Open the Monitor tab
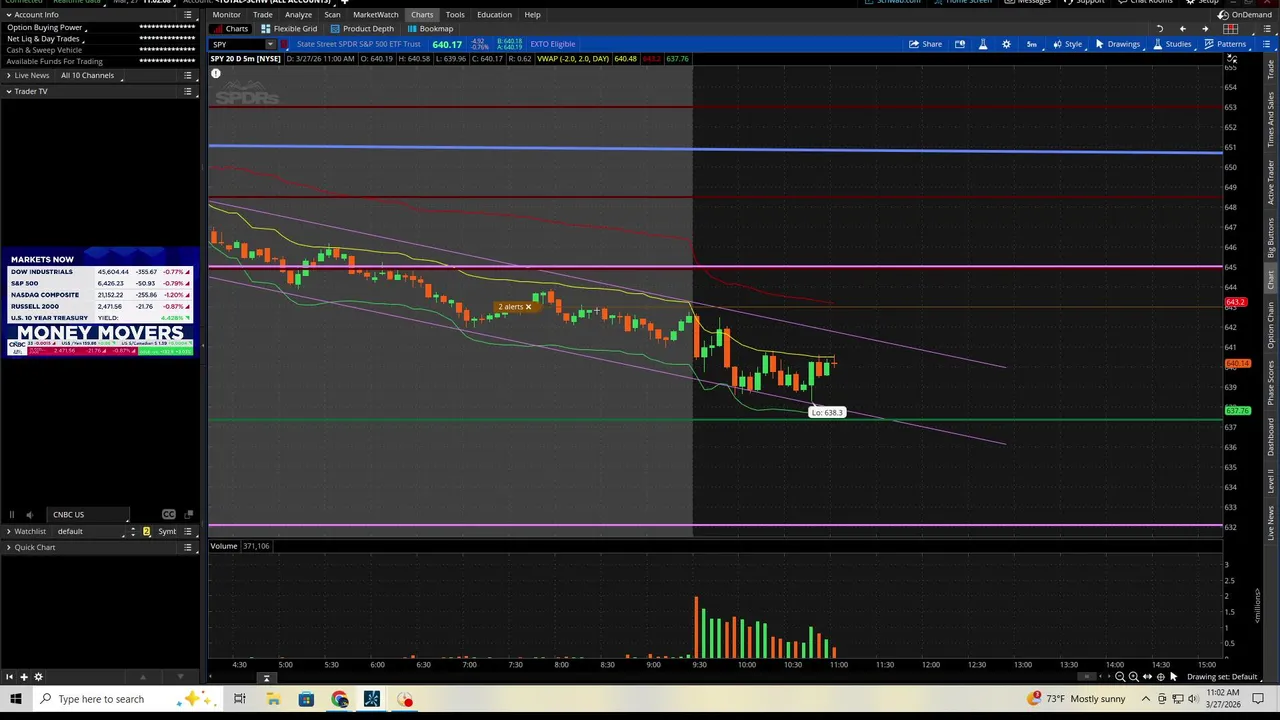 tap(226, 15)
